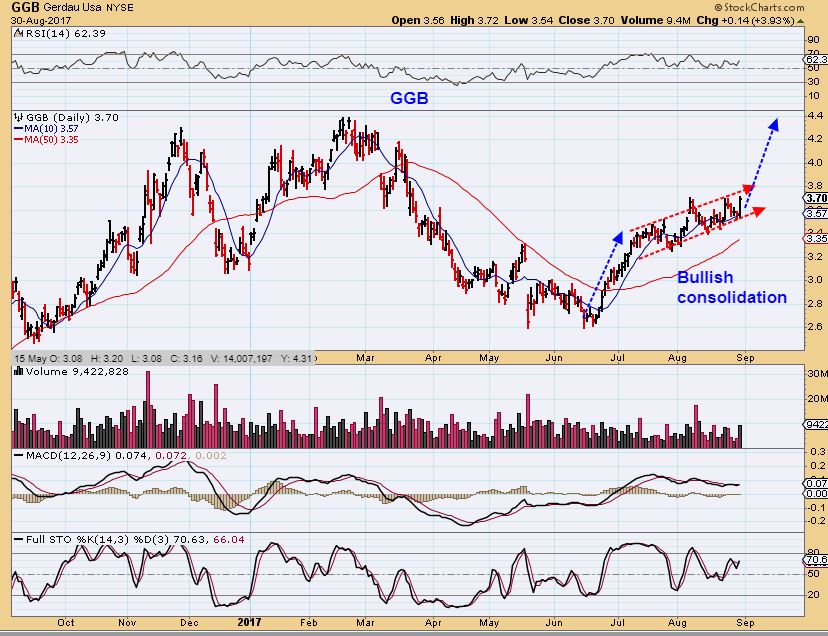828x636 pixels.
Task: Click the 3.57 MA tag on price axis
Action: 816,213
